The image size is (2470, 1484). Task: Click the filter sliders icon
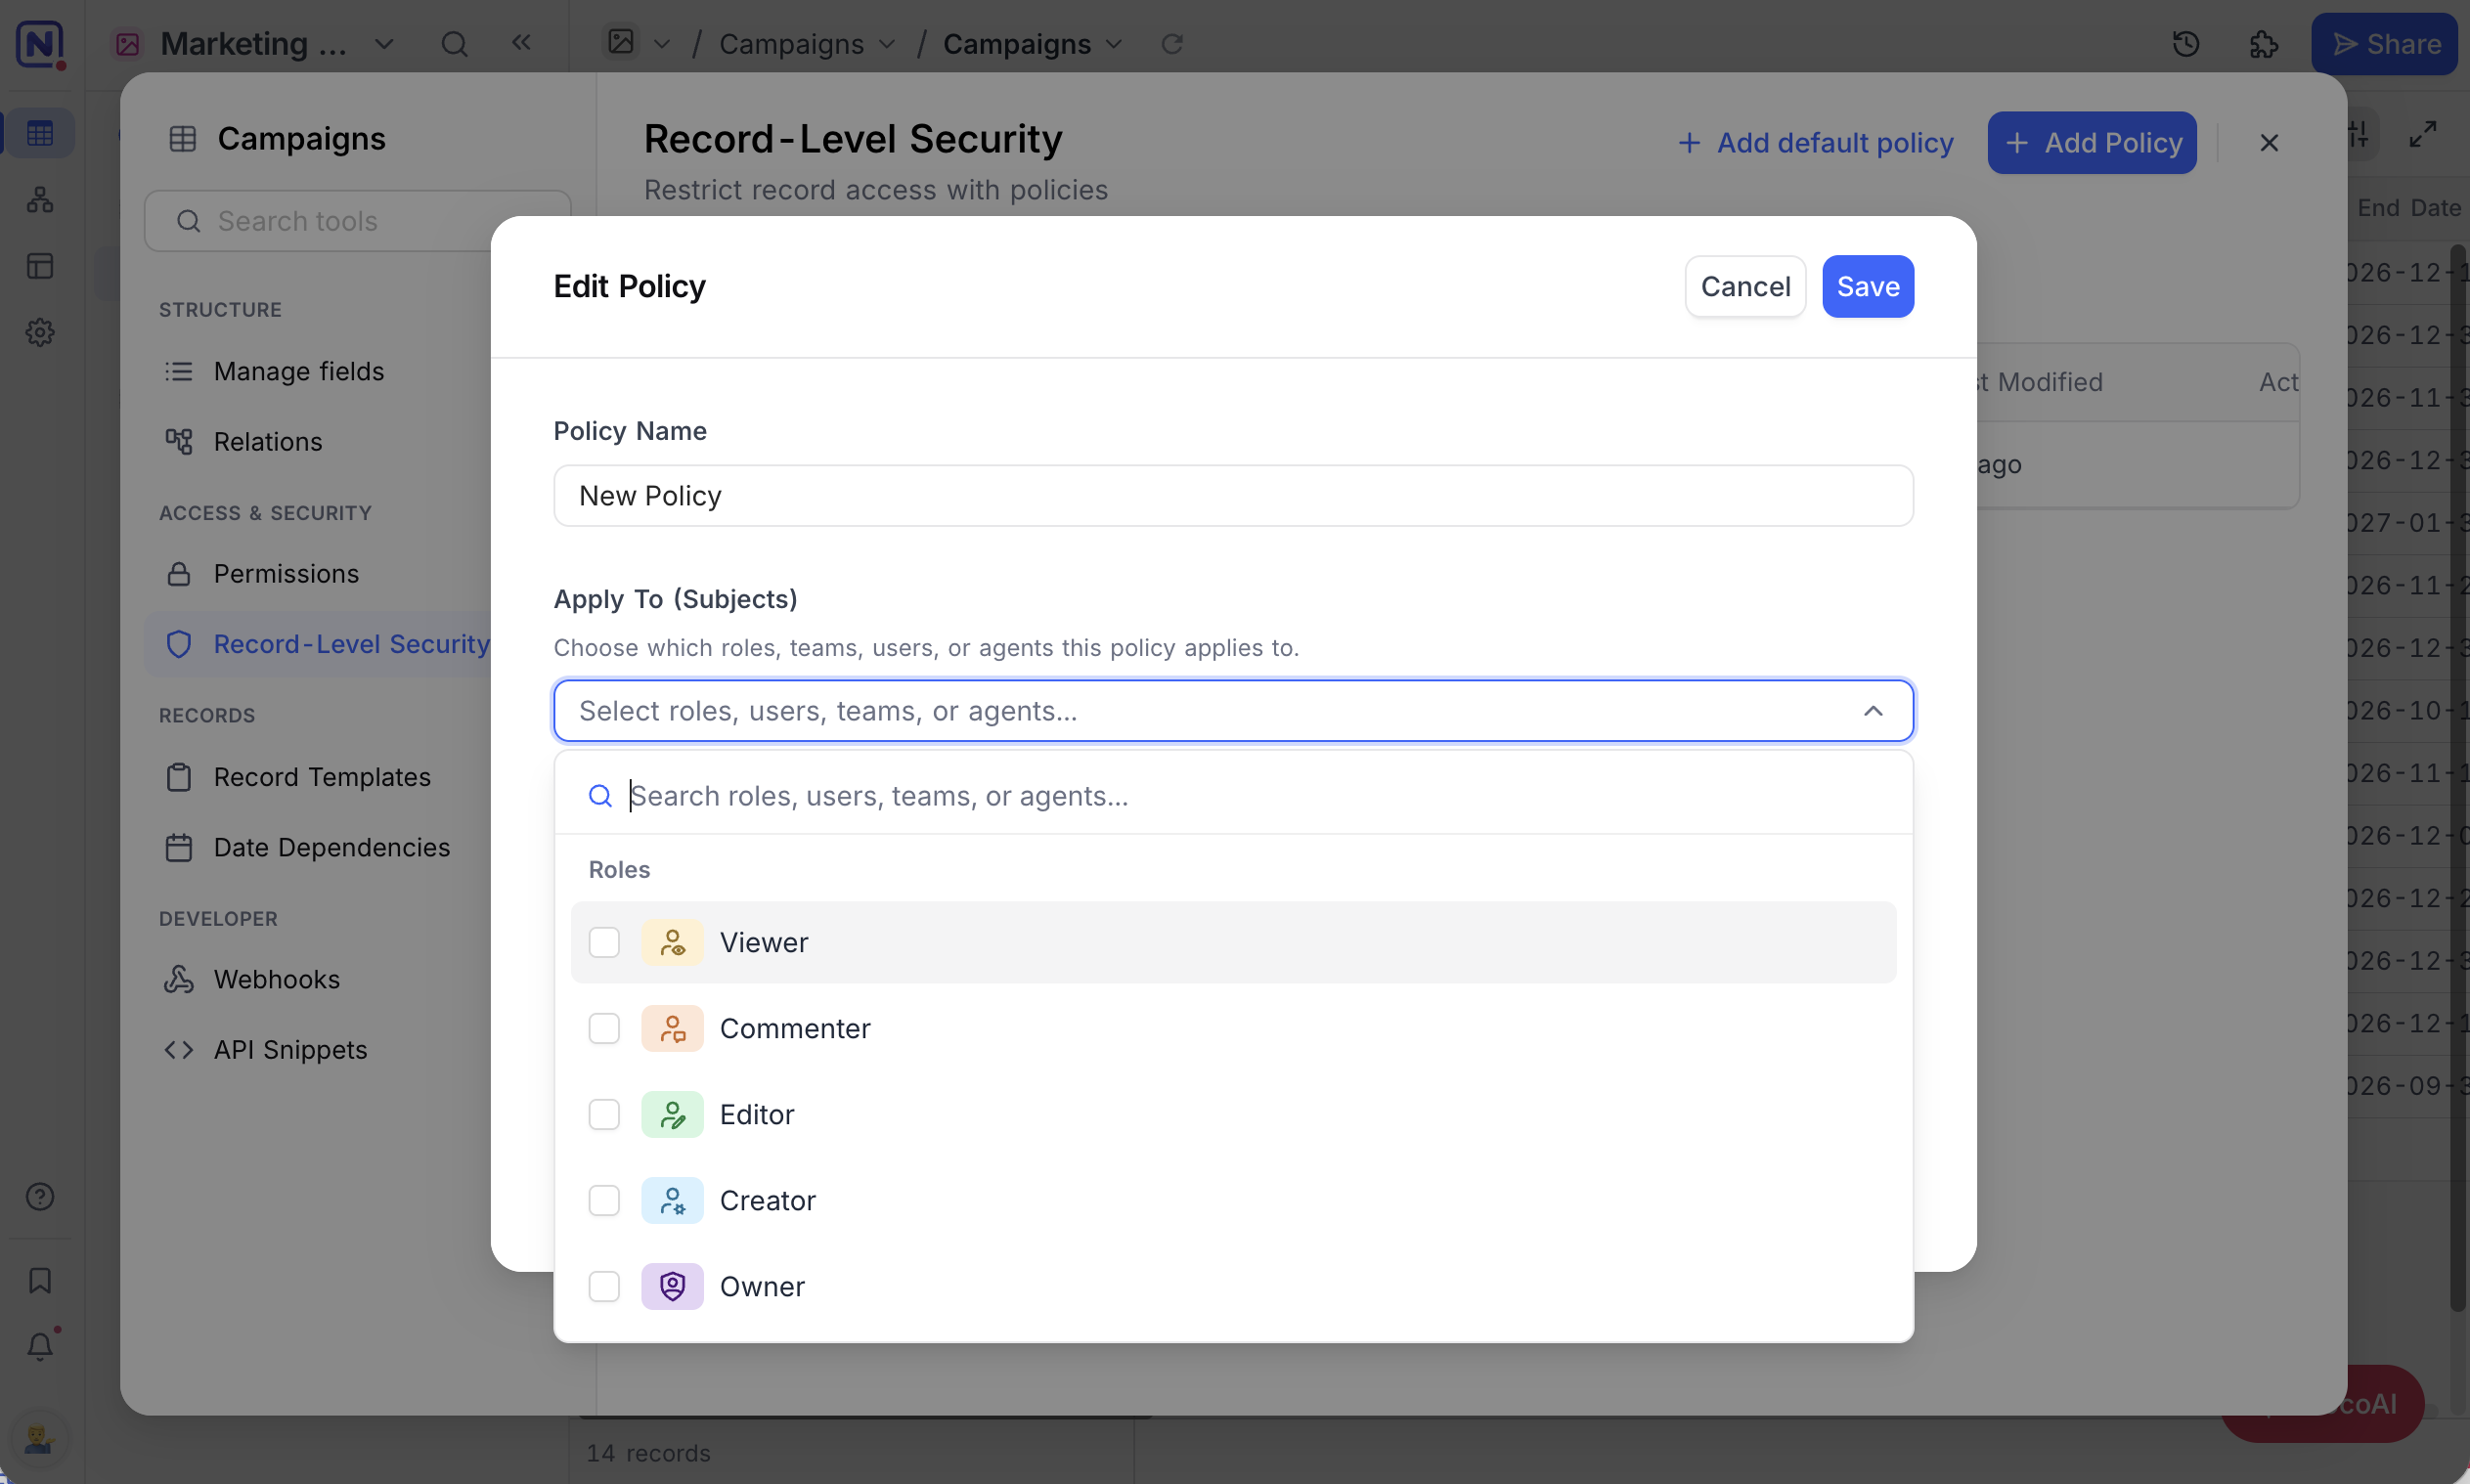2358,133
